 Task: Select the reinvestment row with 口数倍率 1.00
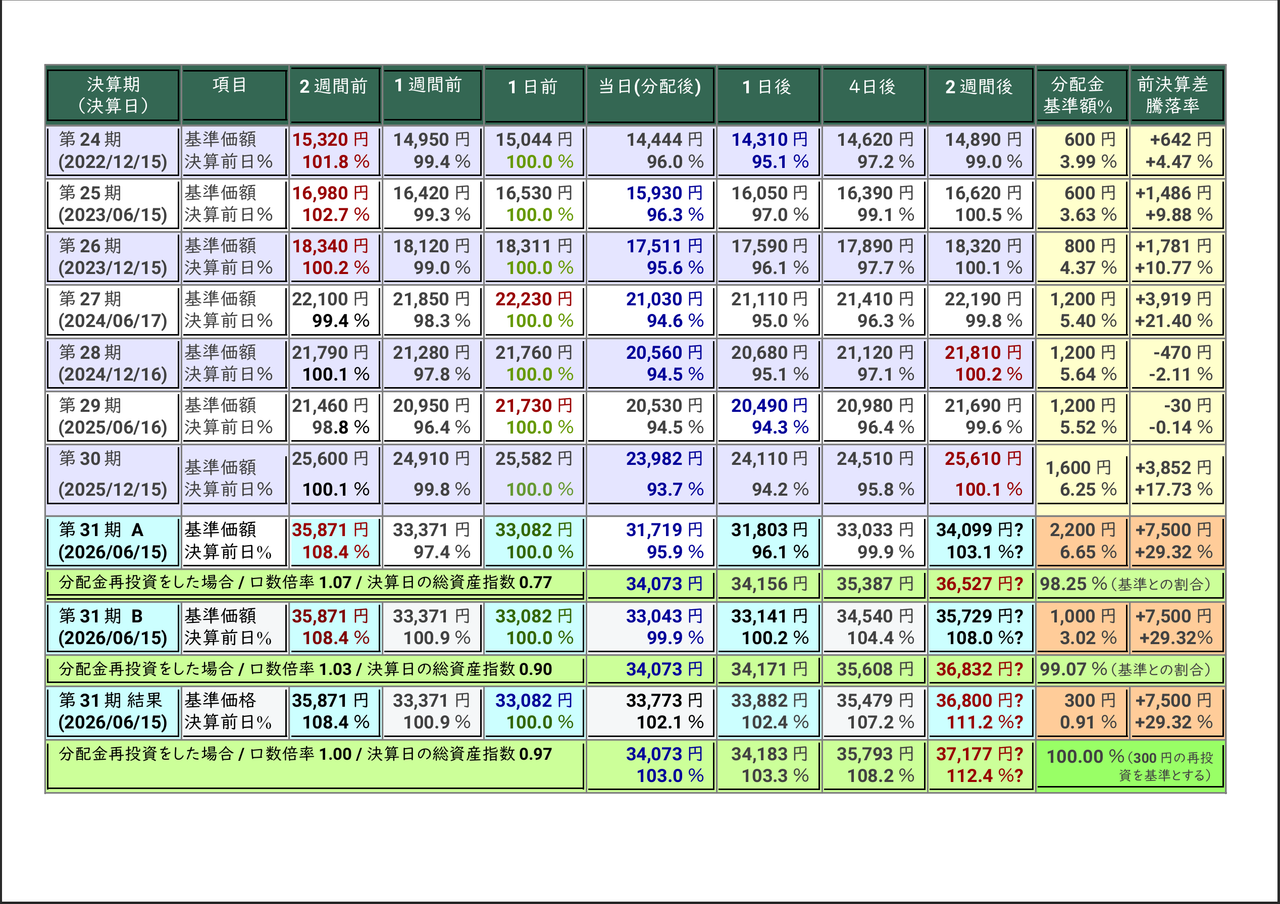315,765
